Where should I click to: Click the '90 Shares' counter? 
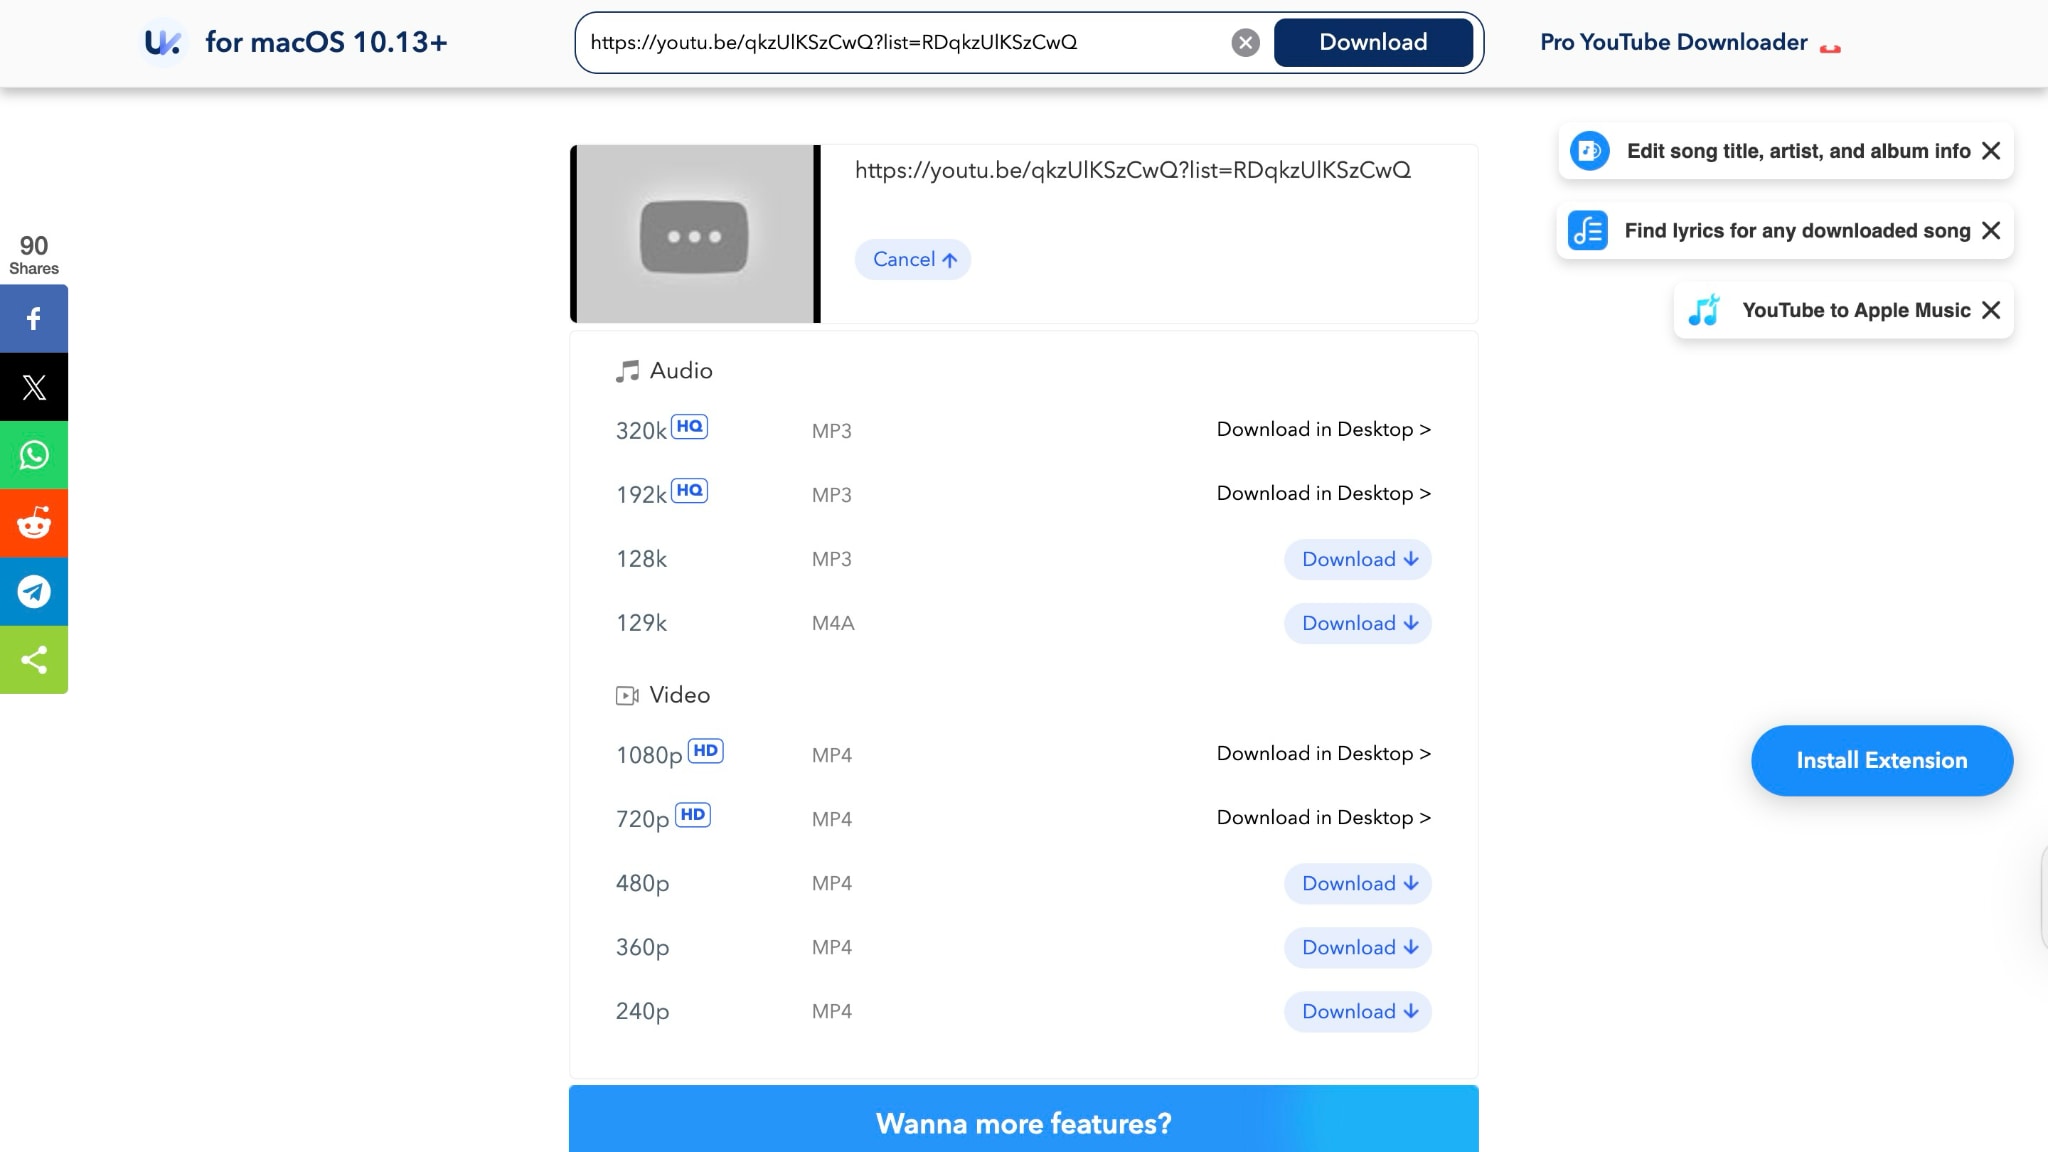pos(34,255)
